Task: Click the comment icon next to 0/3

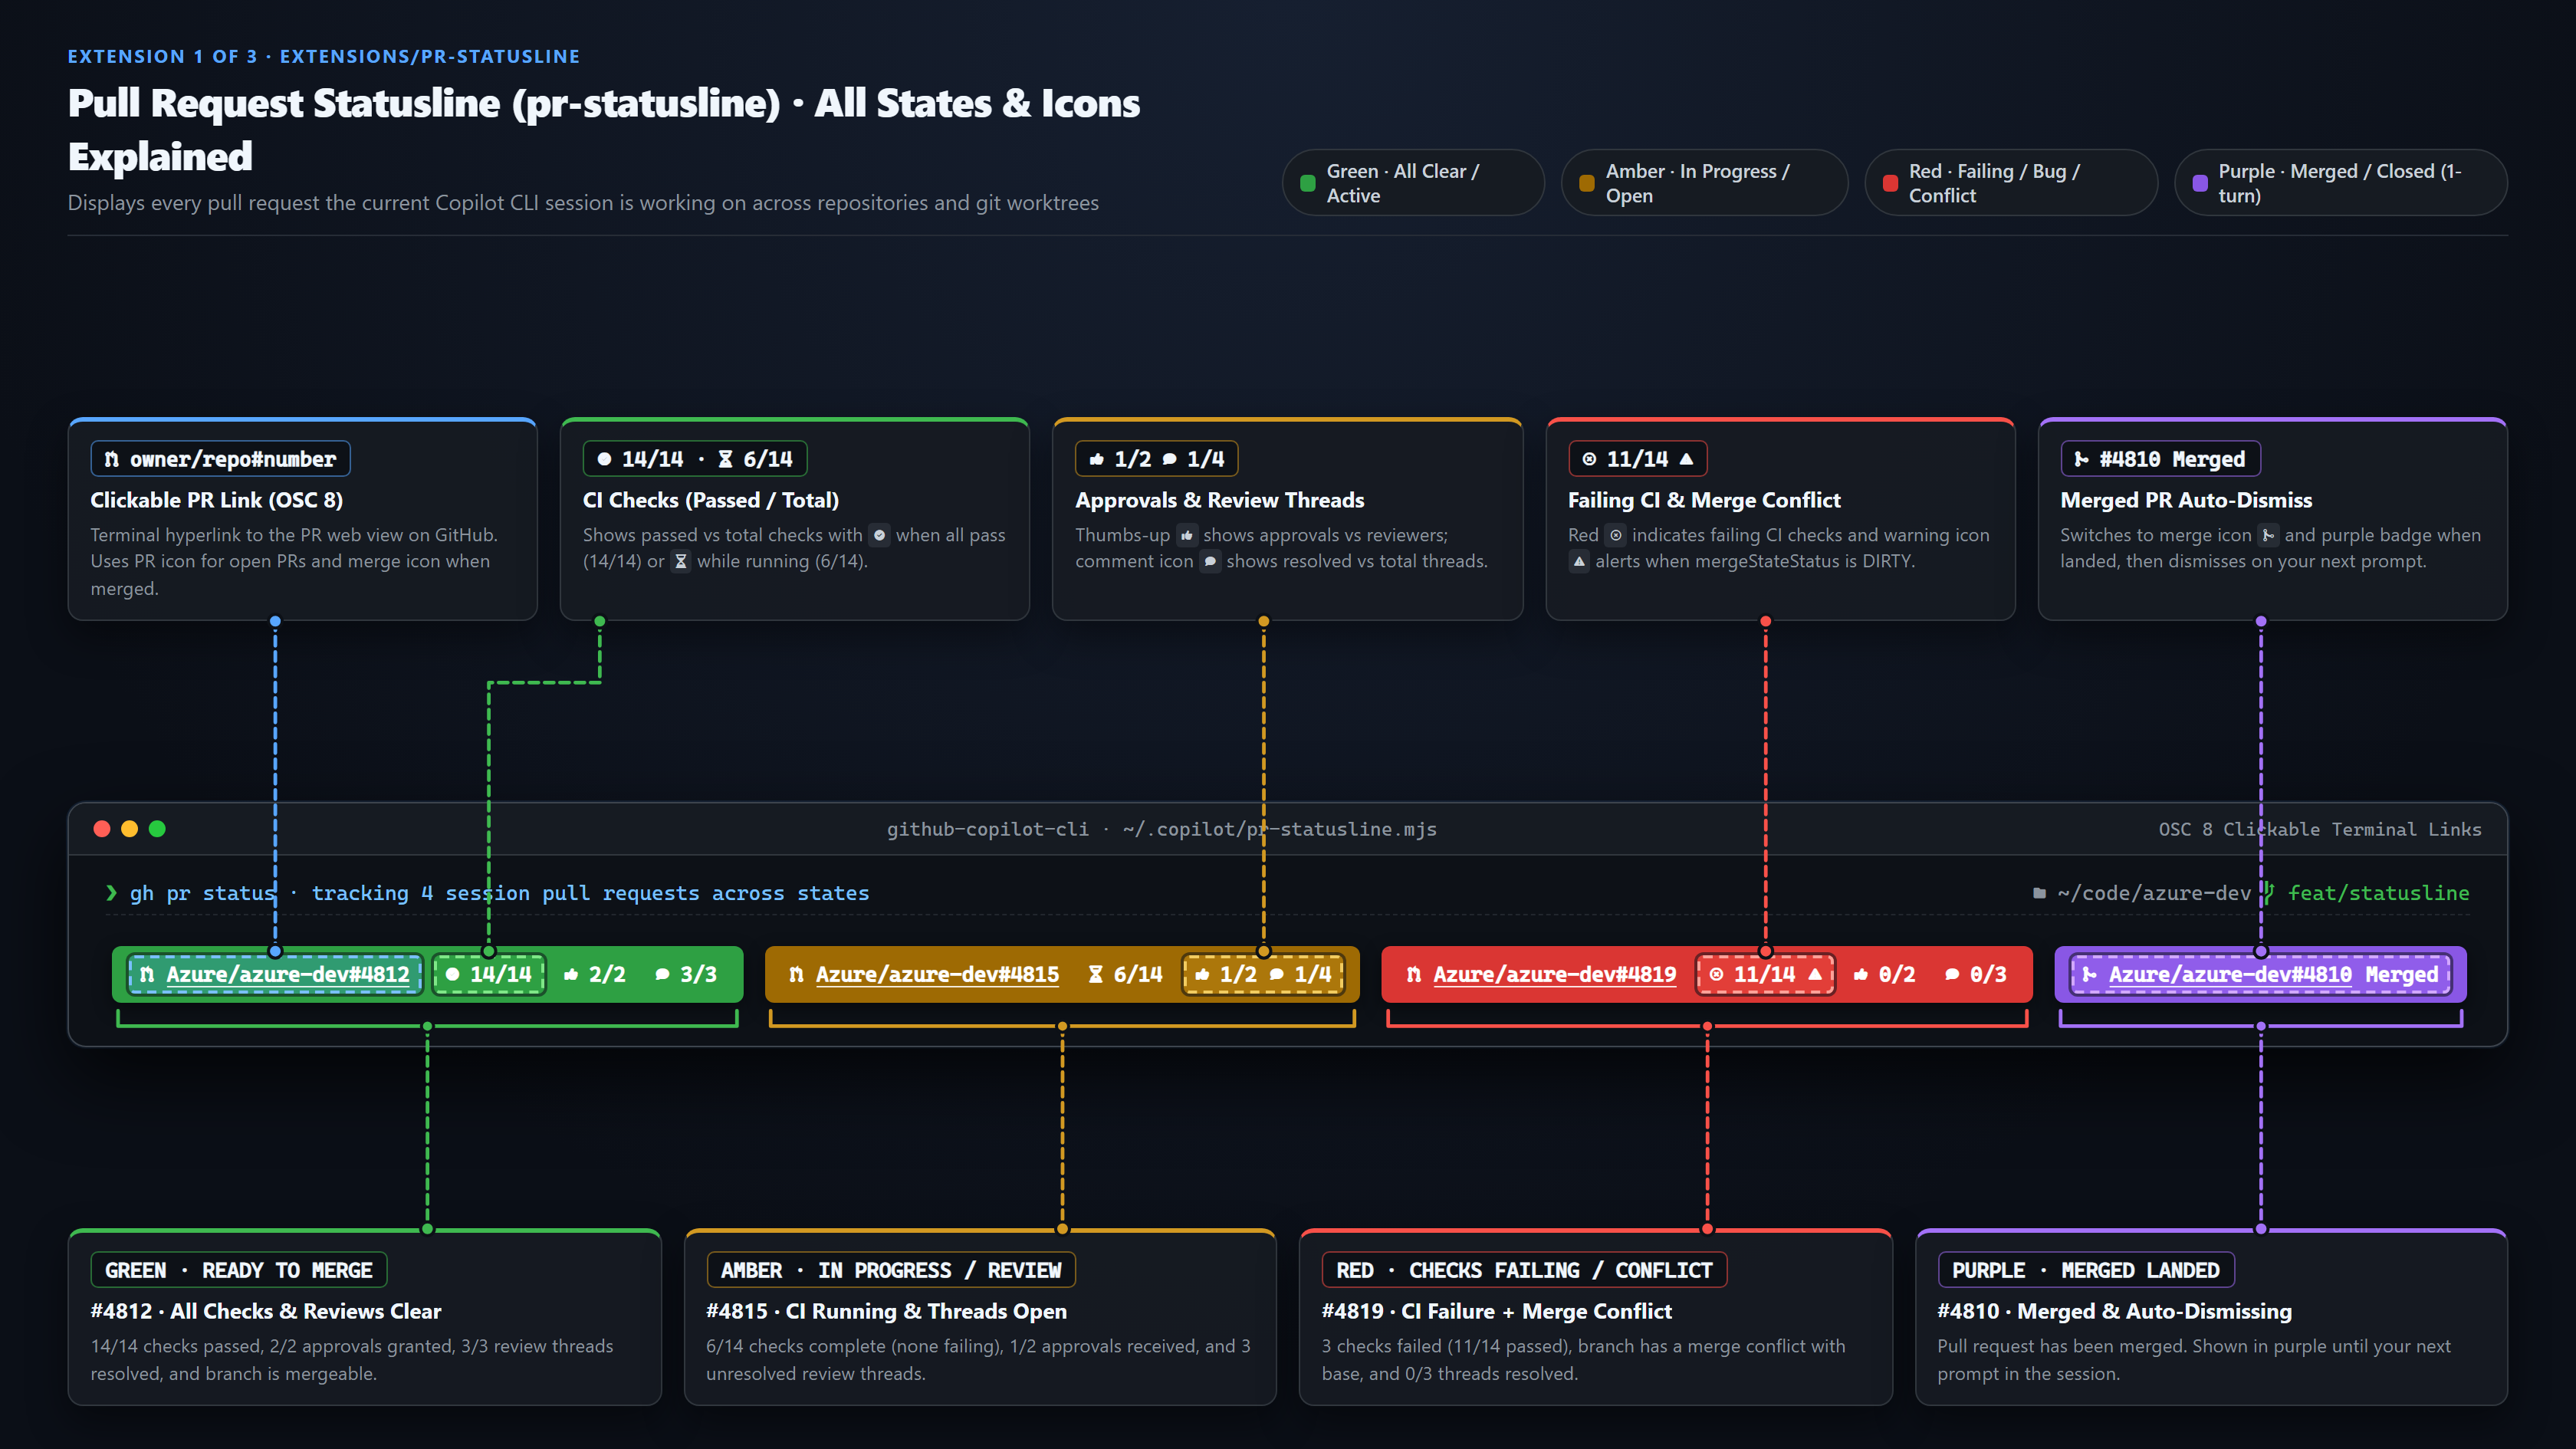Action: click(x=1952, y=974)
